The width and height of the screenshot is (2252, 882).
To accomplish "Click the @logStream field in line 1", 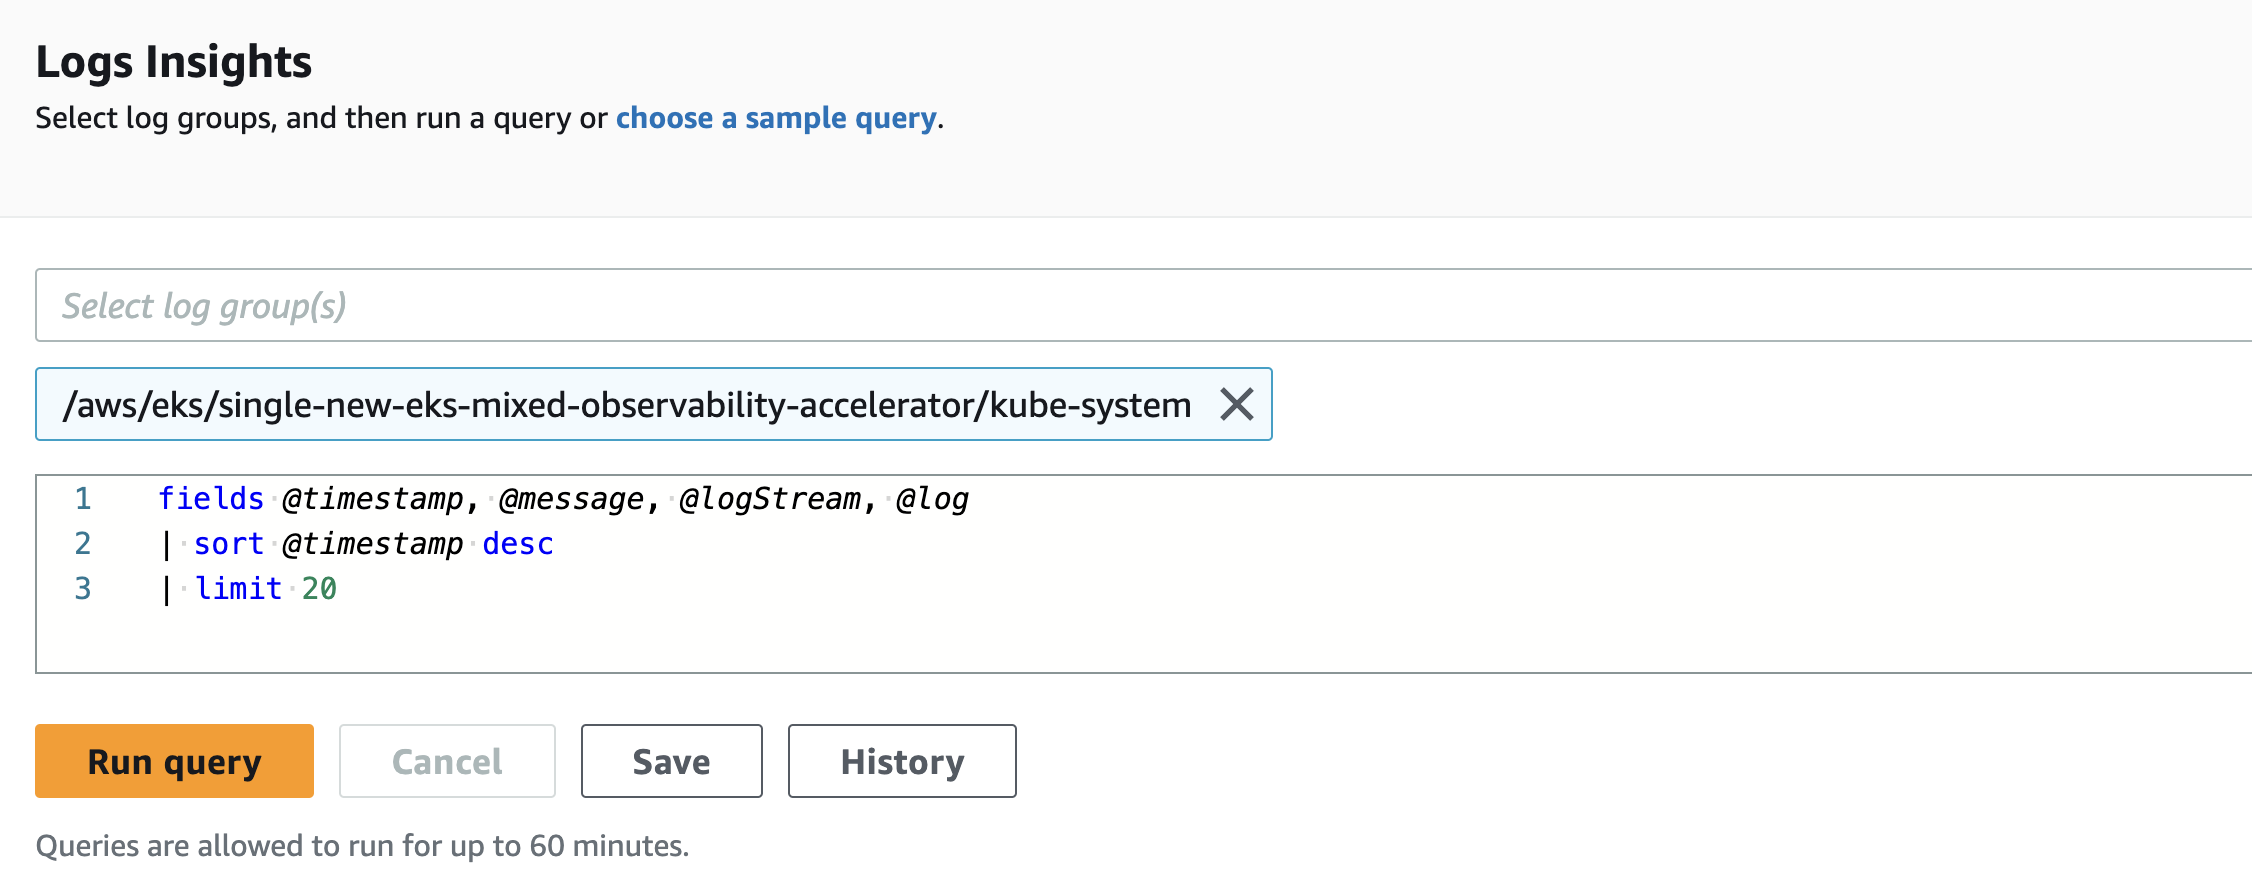I will (x=770, y=498).
